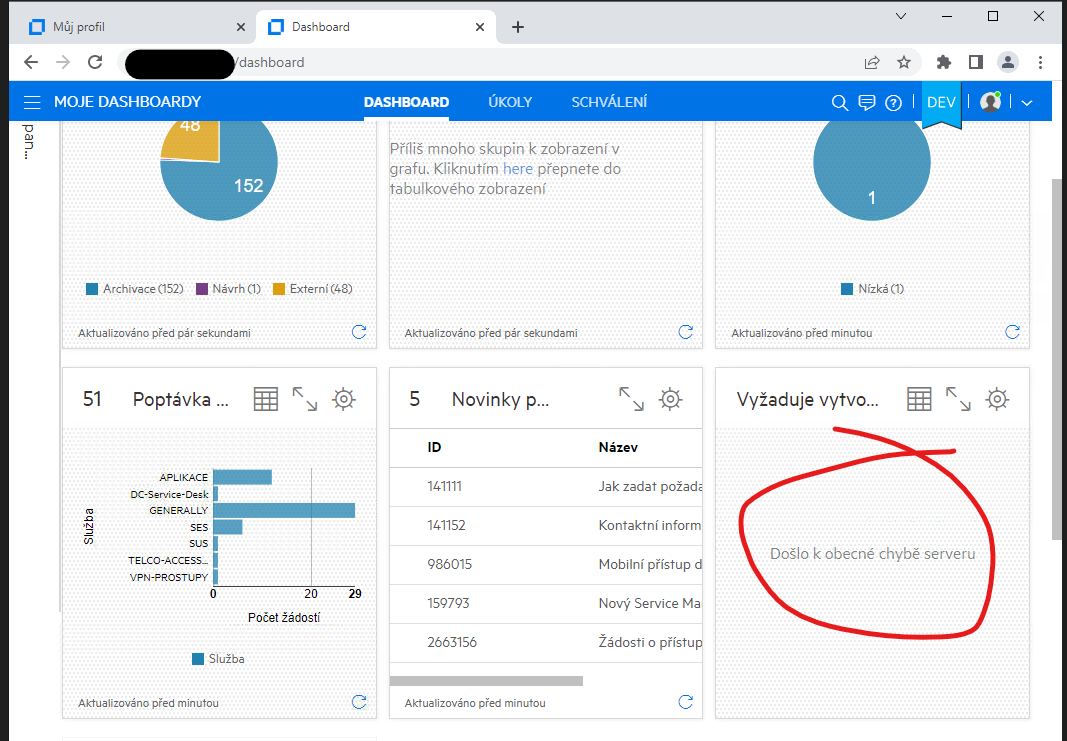Expand the Vyžaduje vytvo widget
The image size is (1067, 741).
(x=958, y=398)
